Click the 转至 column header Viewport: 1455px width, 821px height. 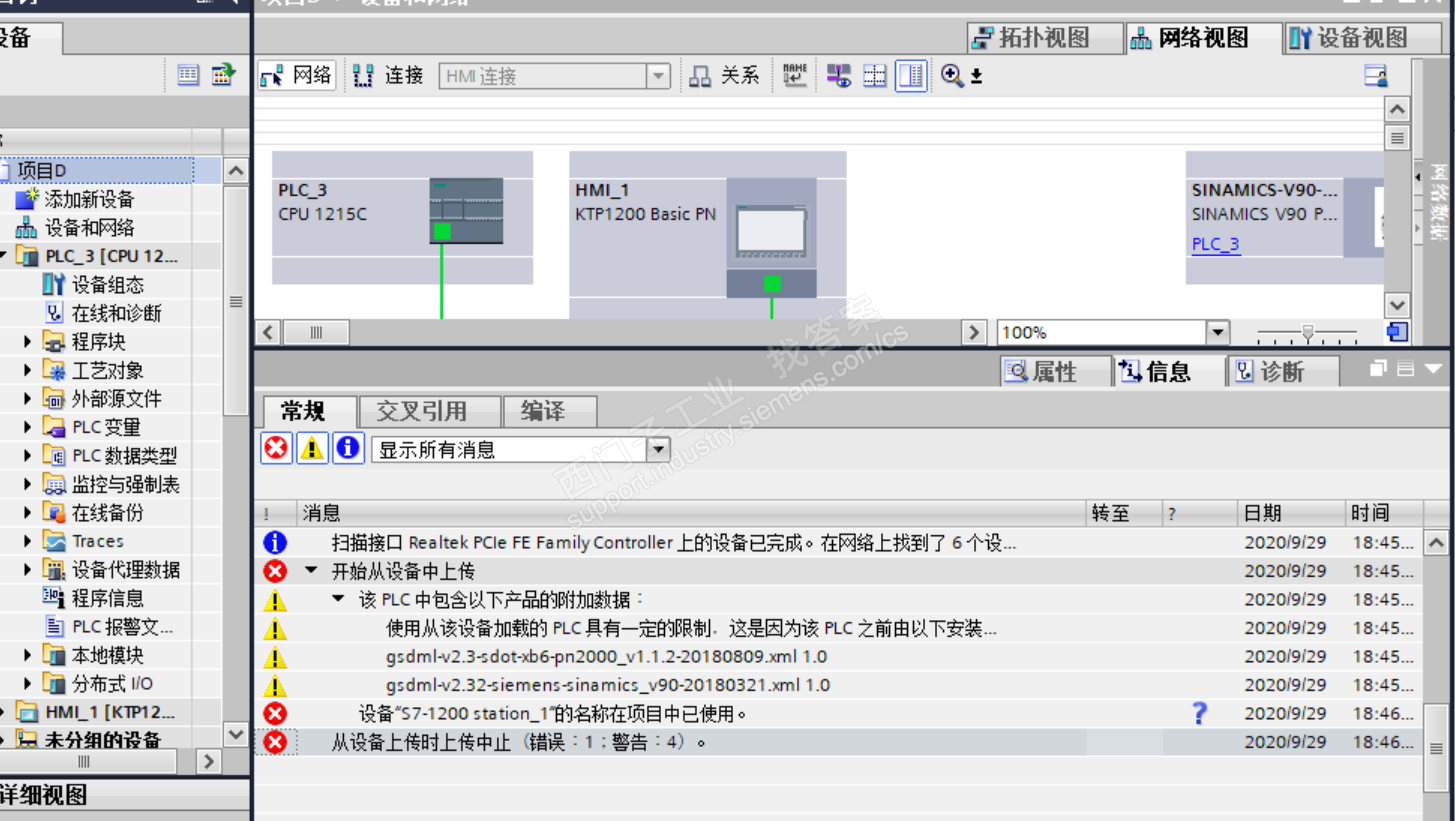click(1124, 513)
